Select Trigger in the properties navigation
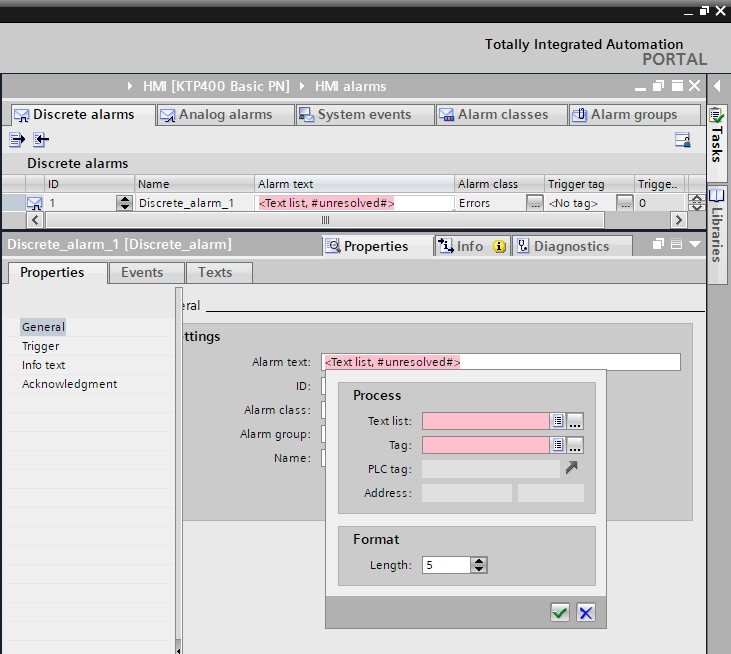Image resolution: width=731 pixels, height=654 pixels. click(41, 346)
